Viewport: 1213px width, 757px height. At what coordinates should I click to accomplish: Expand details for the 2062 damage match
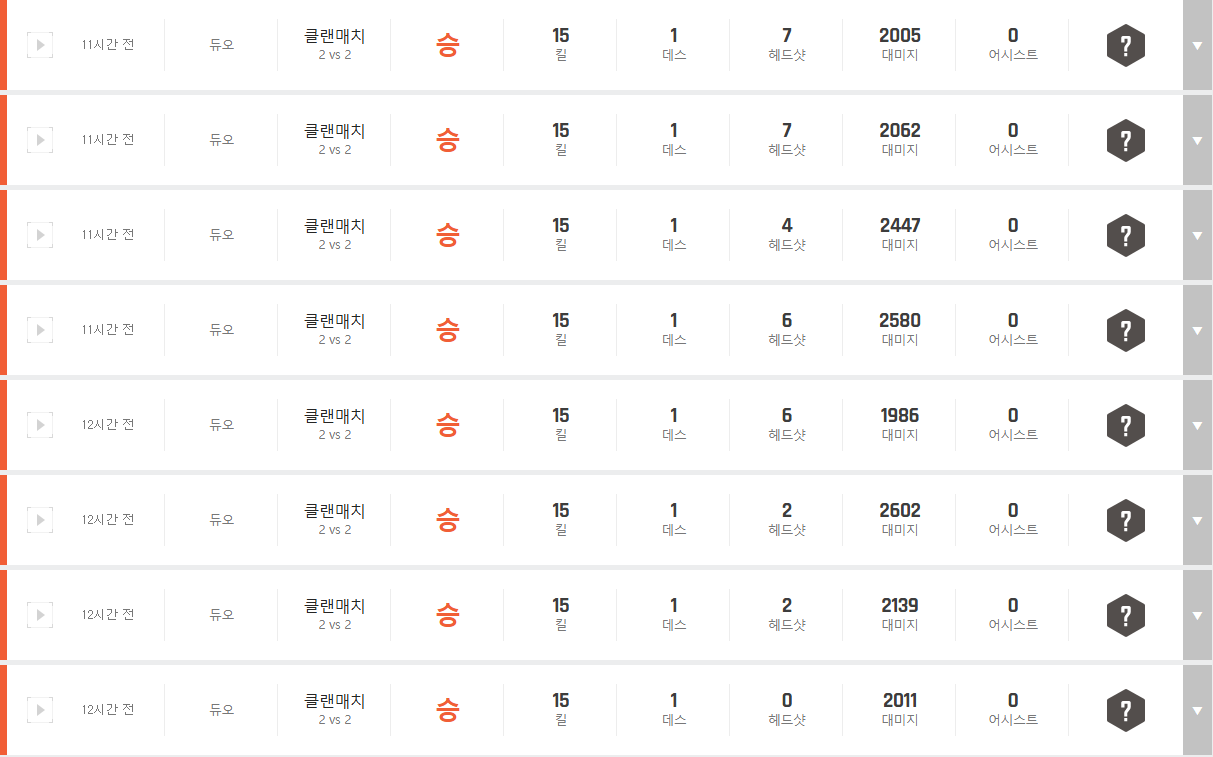[1197, 141]
